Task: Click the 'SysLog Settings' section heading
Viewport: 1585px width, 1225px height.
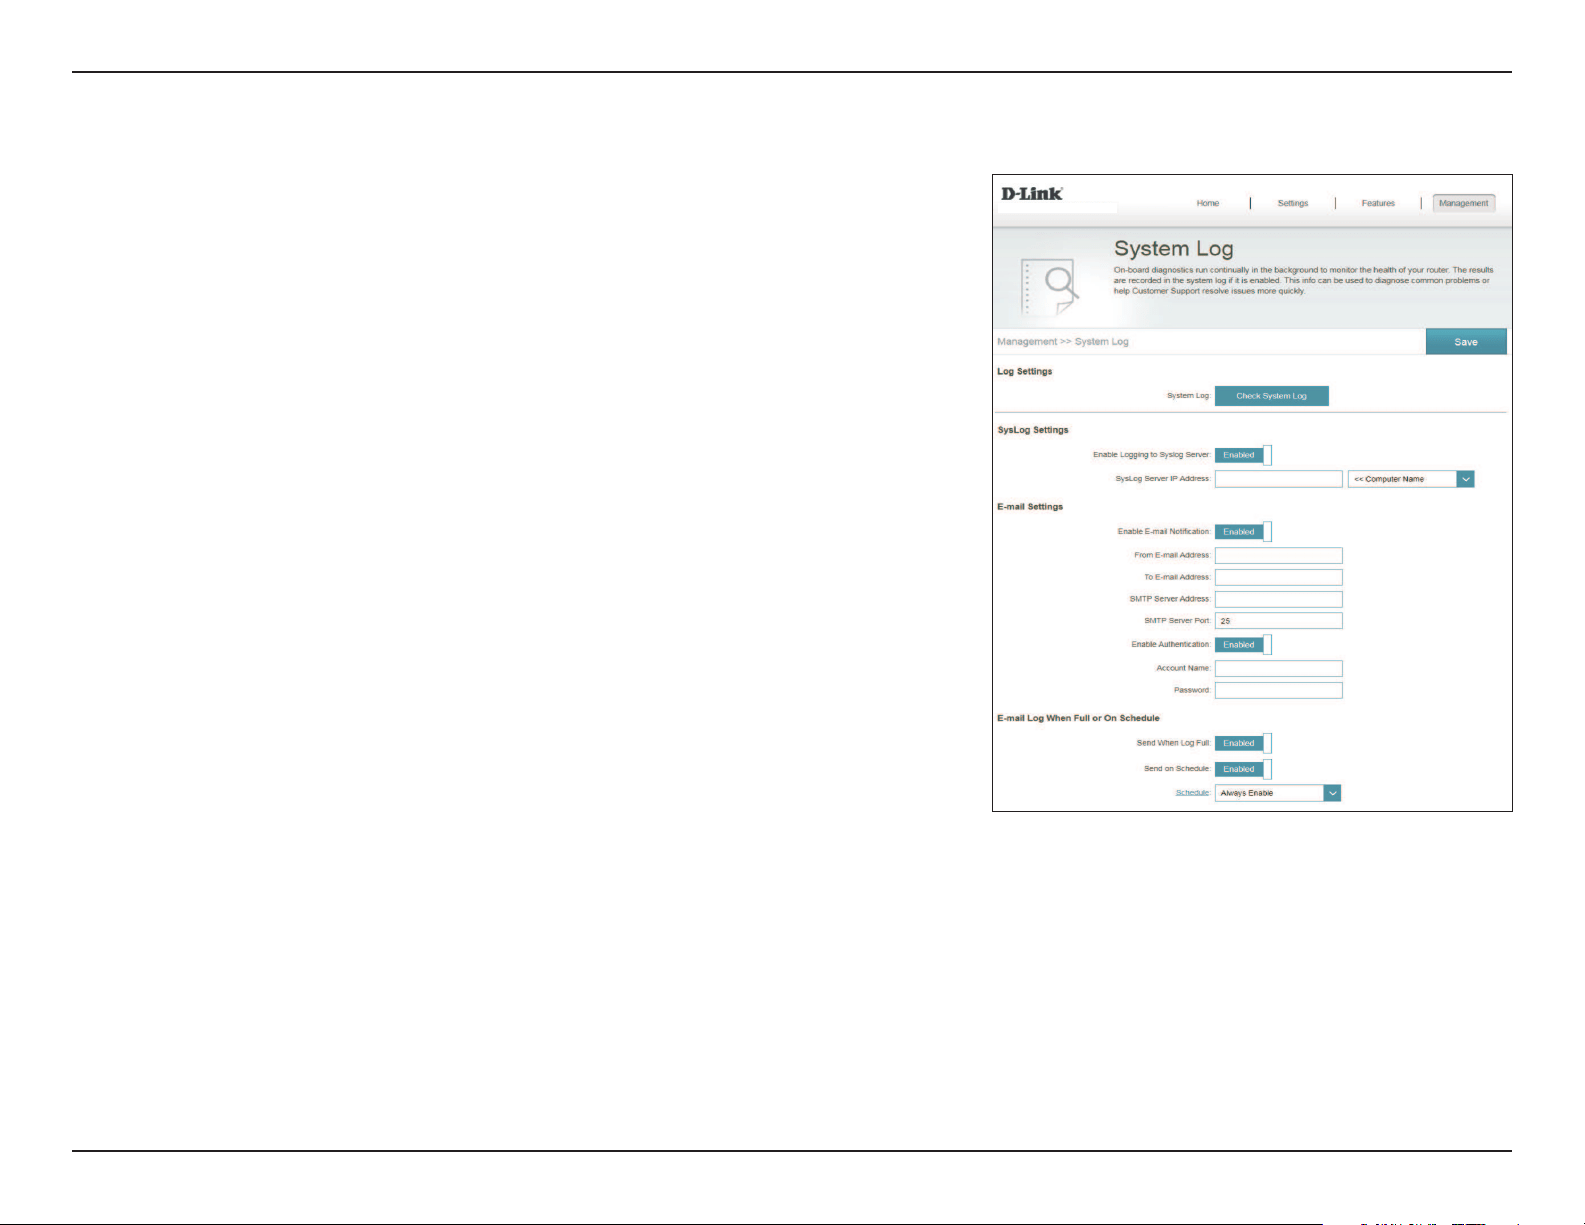Action: [1033, 430]
